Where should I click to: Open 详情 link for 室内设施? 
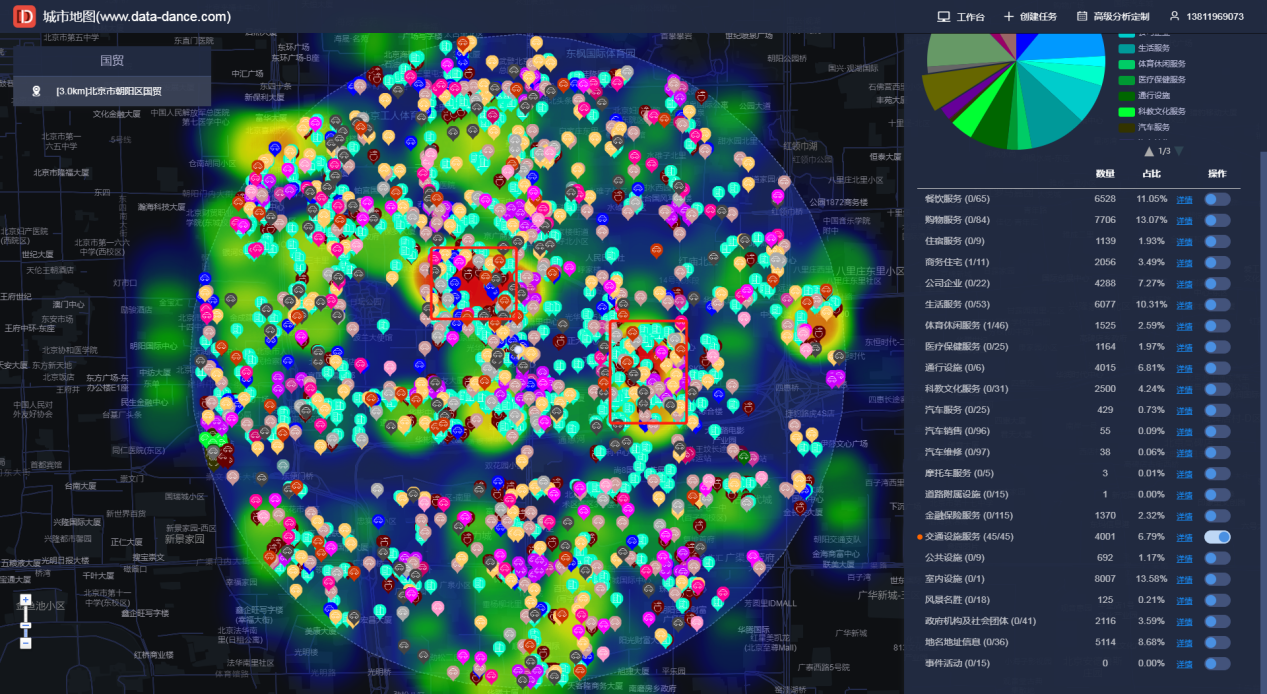click(x=1184, y=579)
